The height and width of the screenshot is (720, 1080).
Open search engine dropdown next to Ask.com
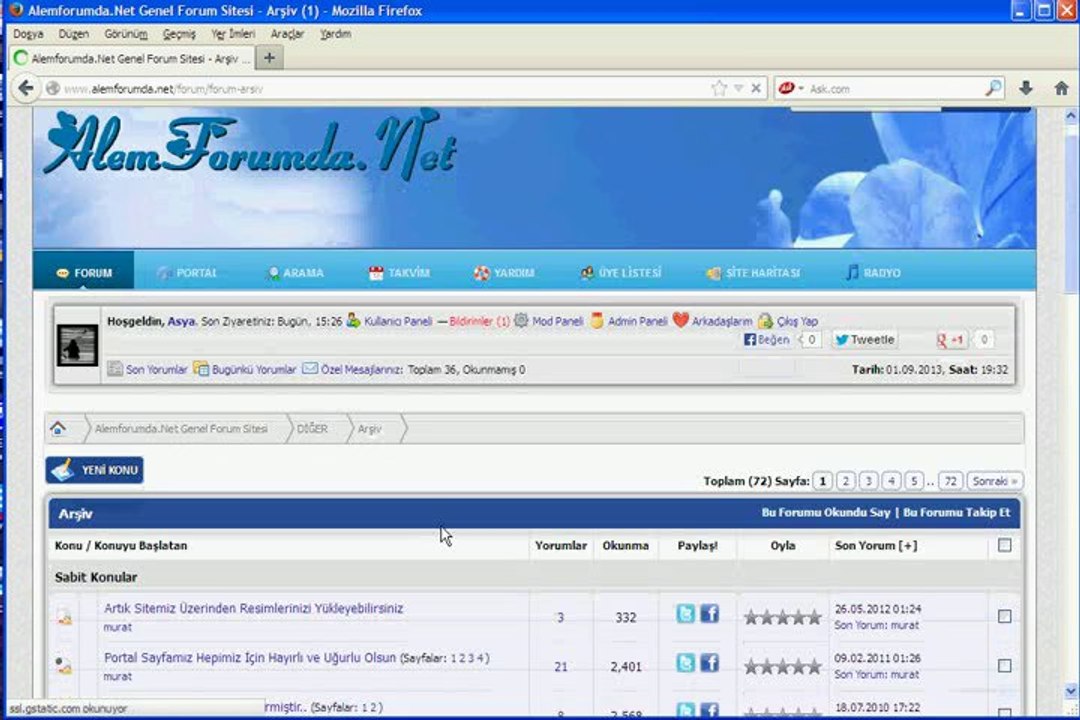(x=801, y=88)
